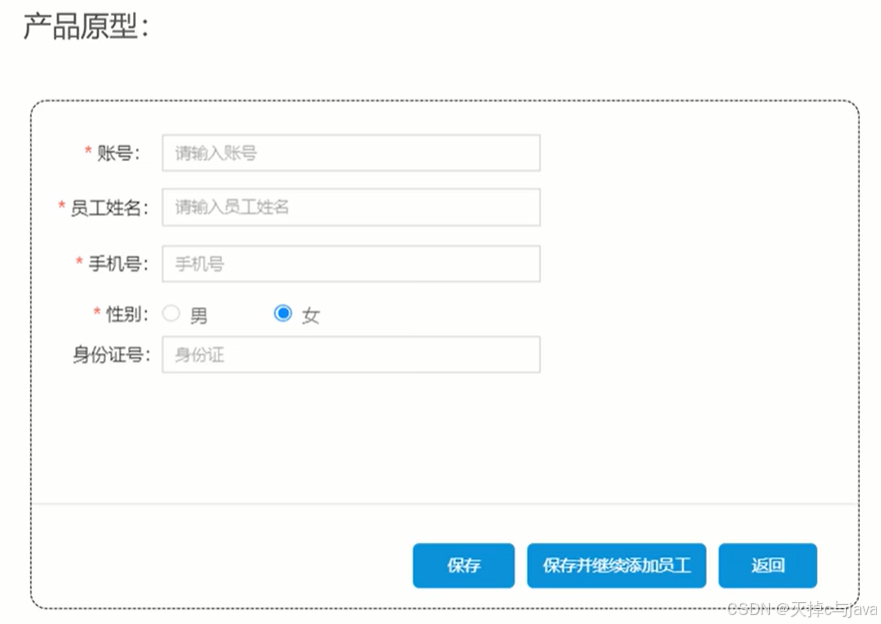Click the 保存 button

point(464,566)
